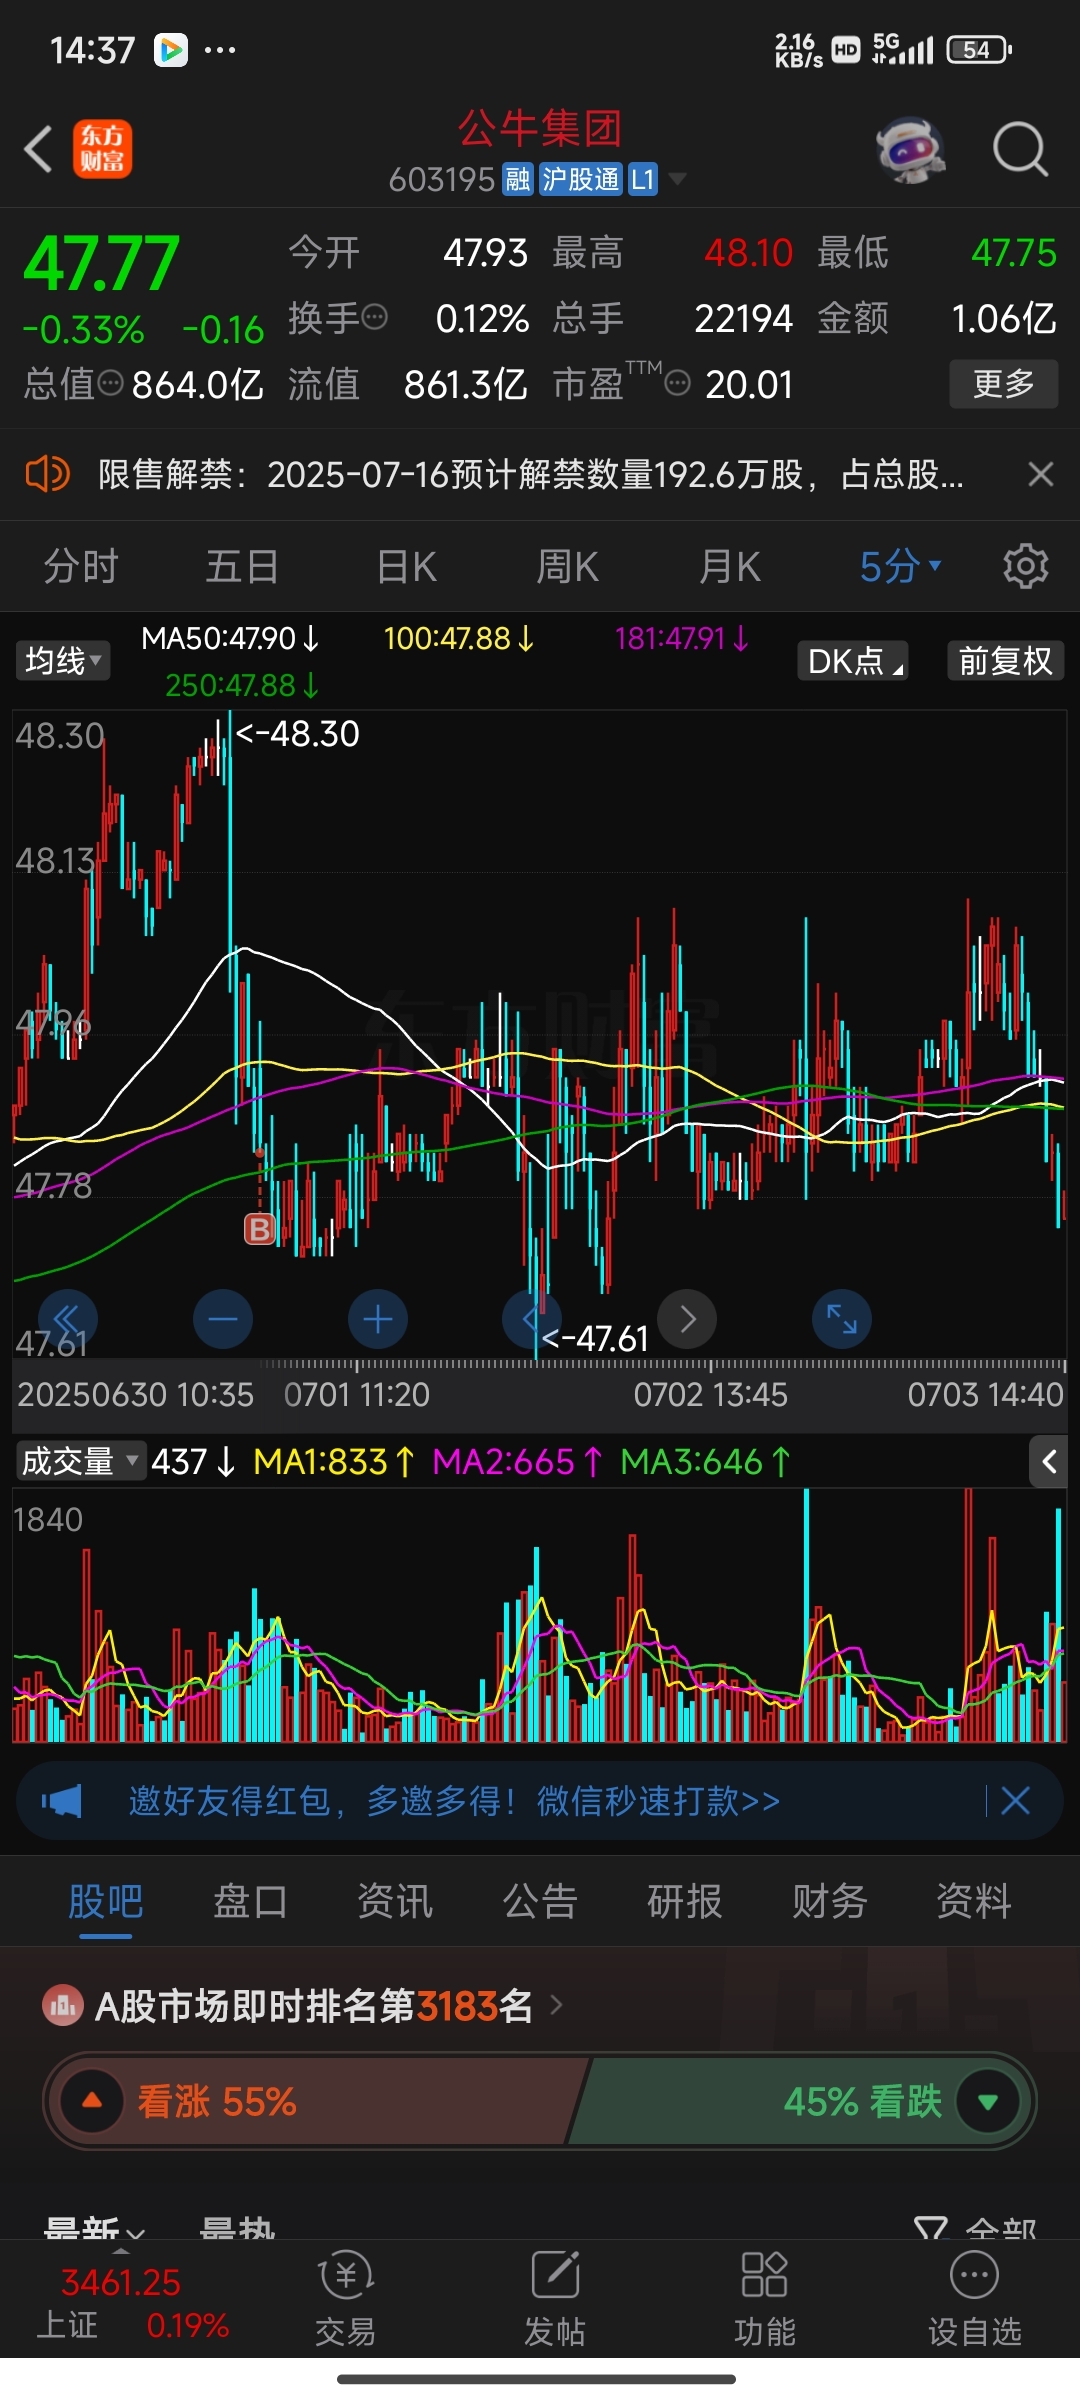The width and height of the screenshot is (1080, 2400).
Task: Switch to 五日 chart tab
Action: coord(242,567)
